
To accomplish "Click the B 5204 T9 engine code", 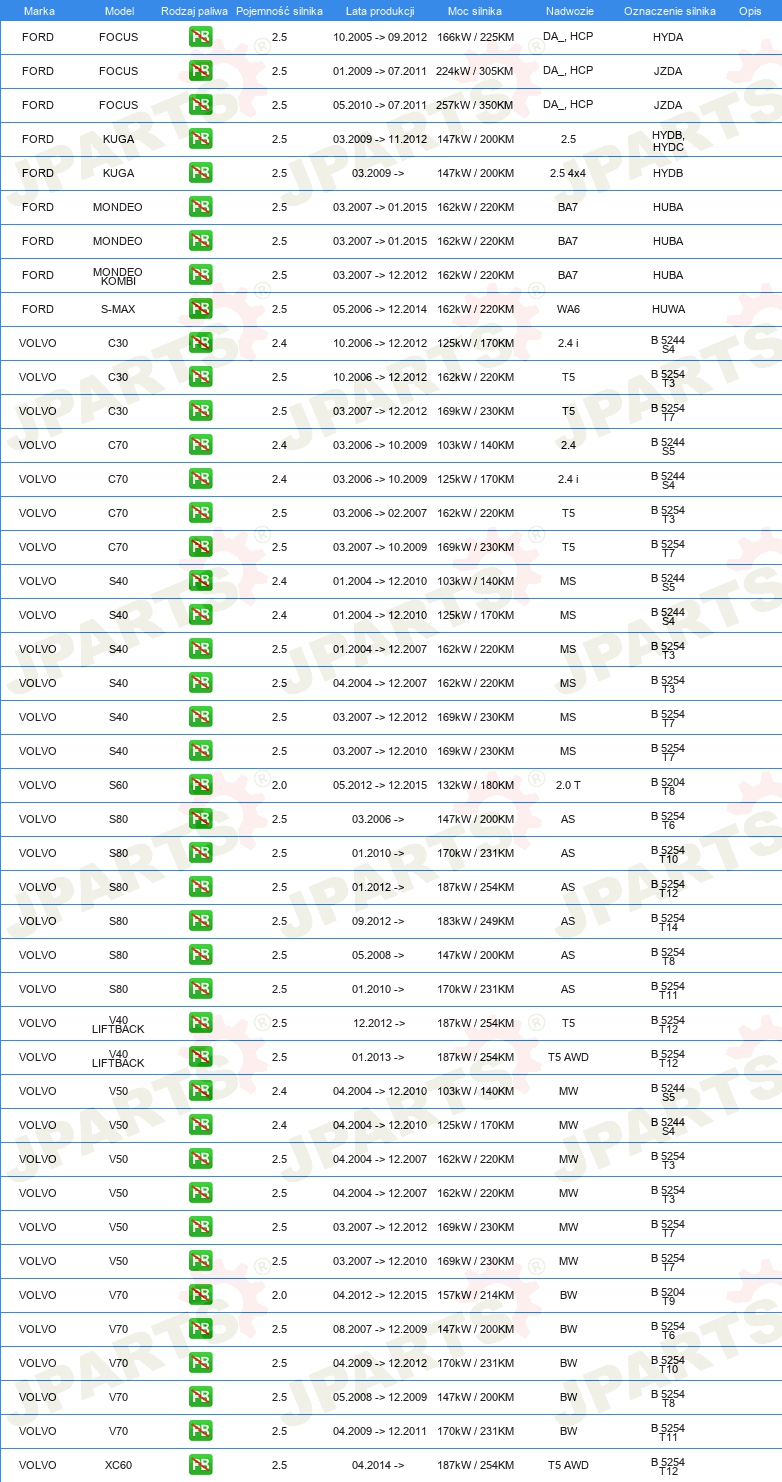I will [x=668, y=1296].
